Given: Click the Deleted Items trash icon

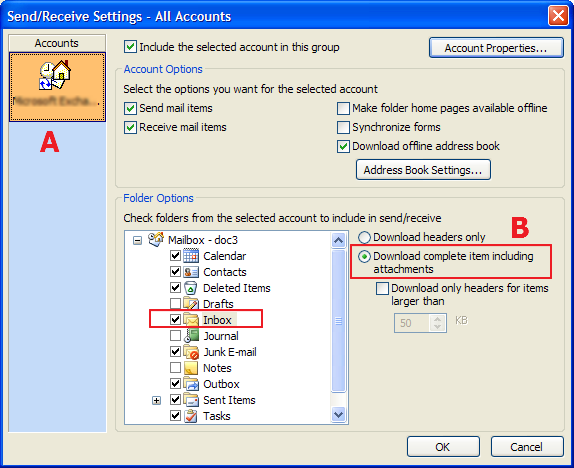Looking at the screenshot, I should tap(191, 288).
